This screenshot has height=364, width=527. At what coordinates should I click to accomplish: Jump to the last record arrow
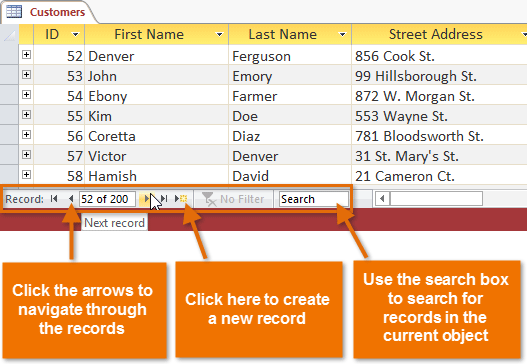[x=164, y=199]
